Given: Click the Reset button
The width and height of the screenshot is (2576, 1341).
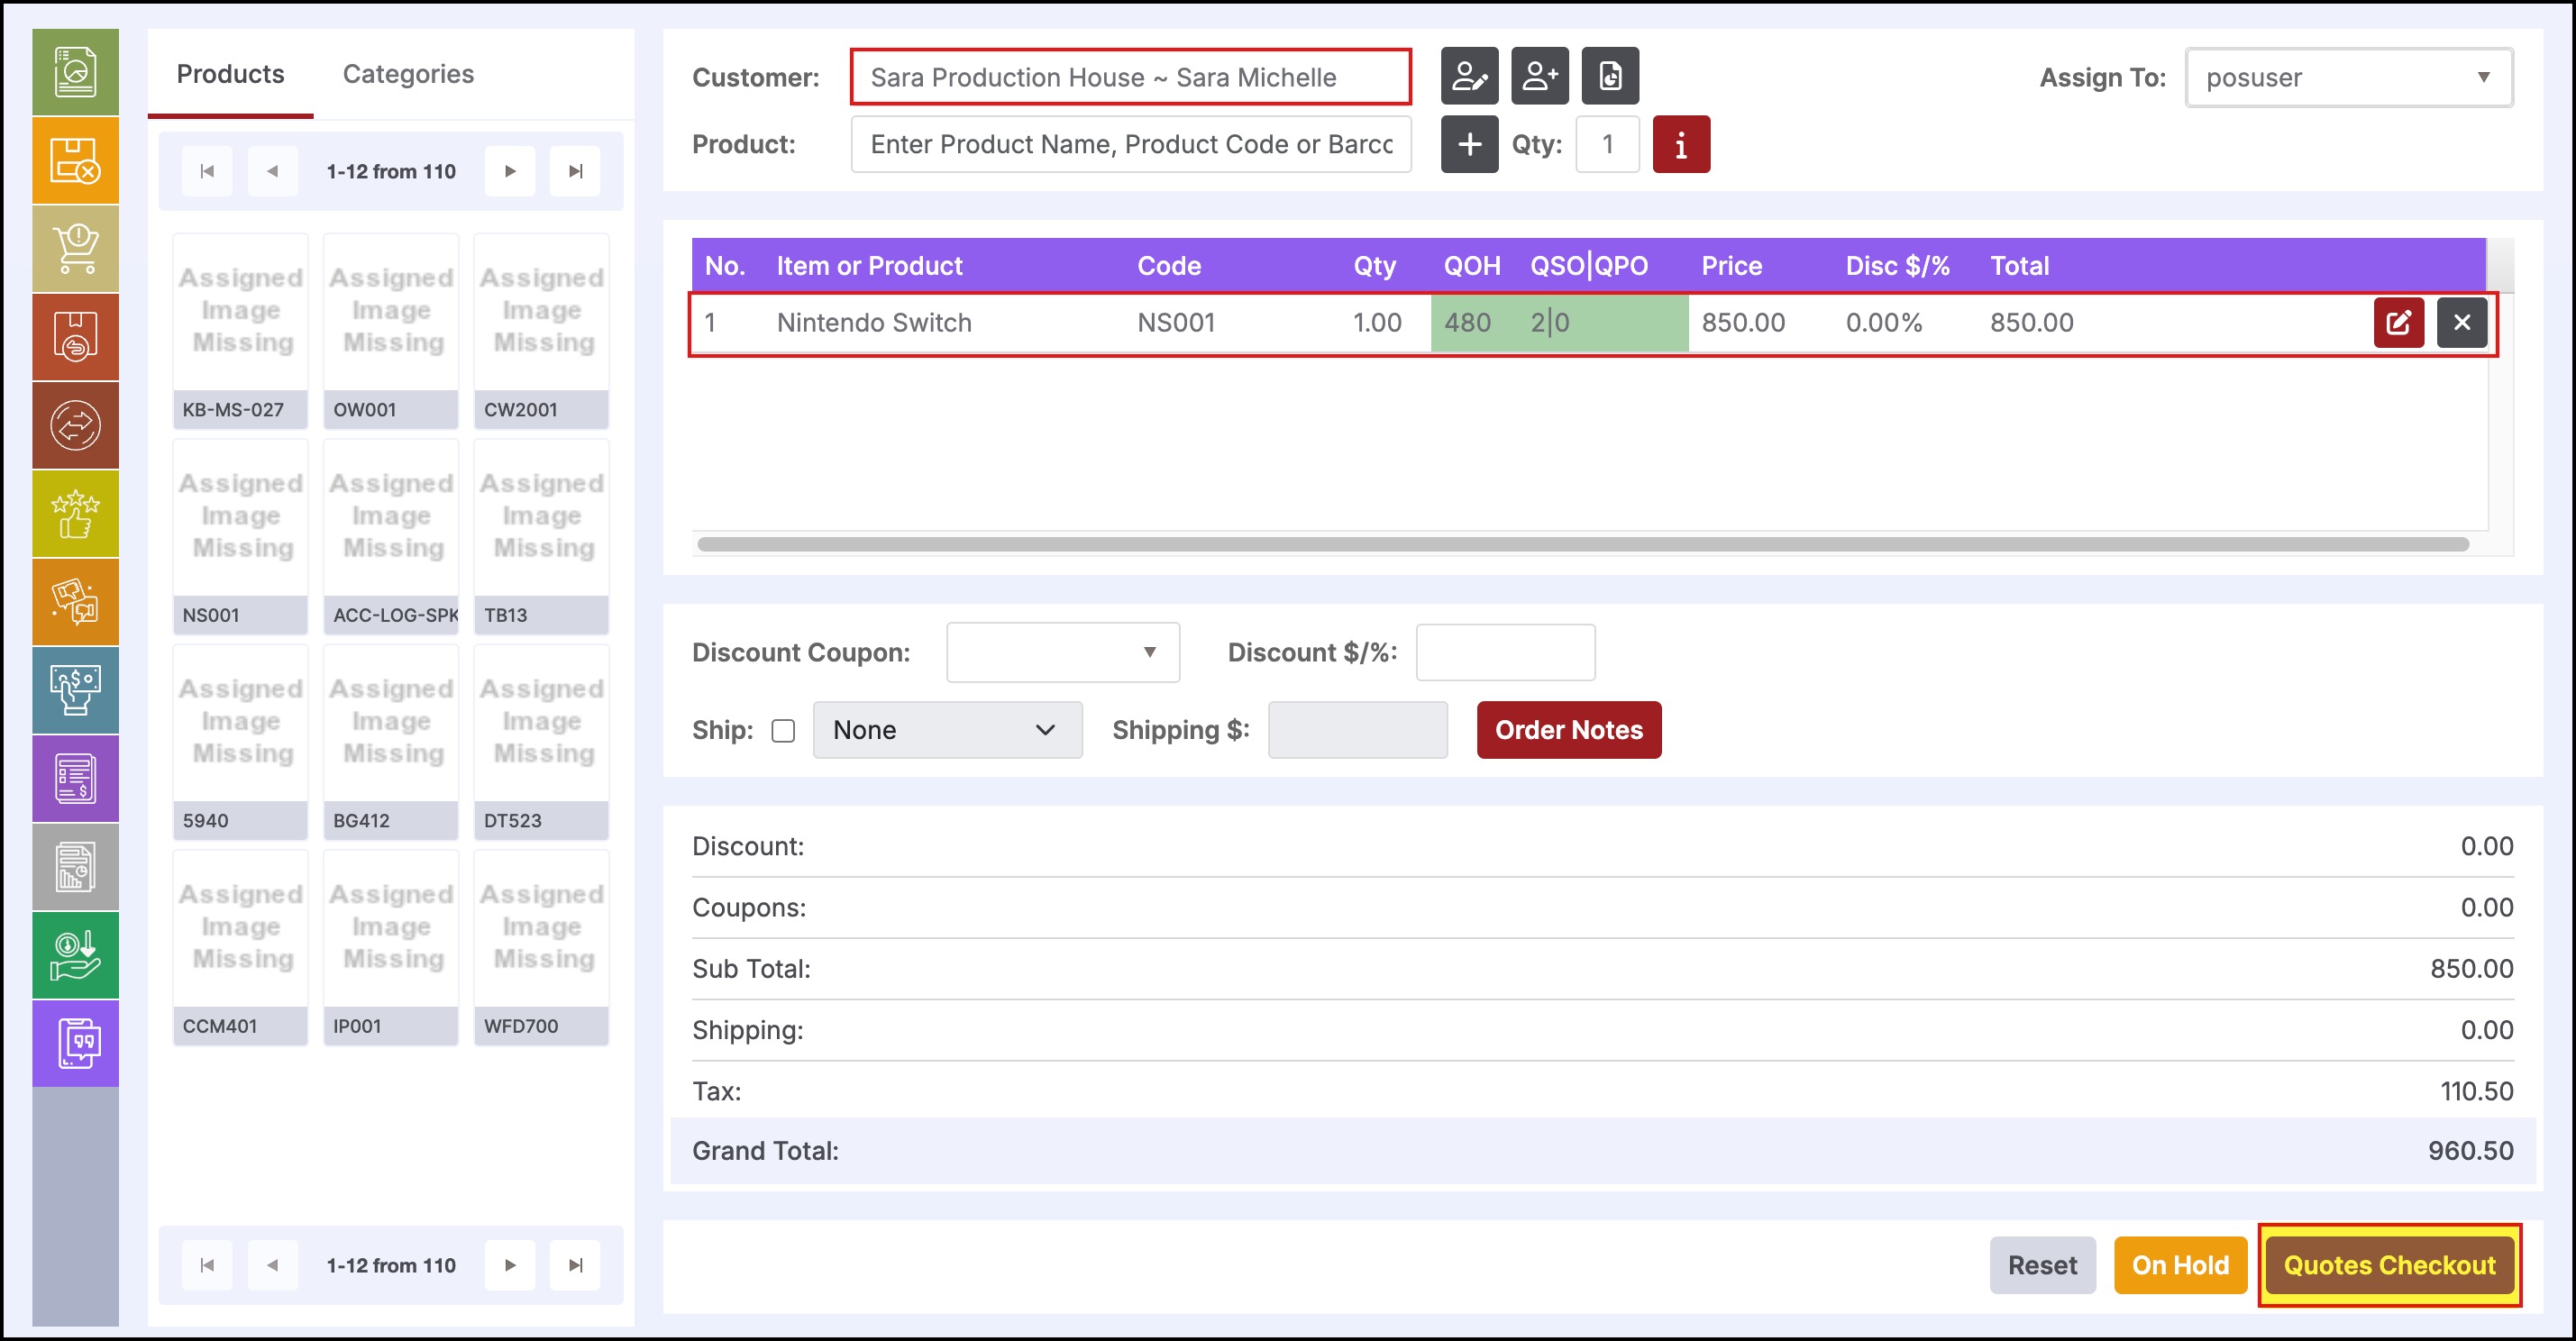Looking at the screenshot, I should 2042,1265.
